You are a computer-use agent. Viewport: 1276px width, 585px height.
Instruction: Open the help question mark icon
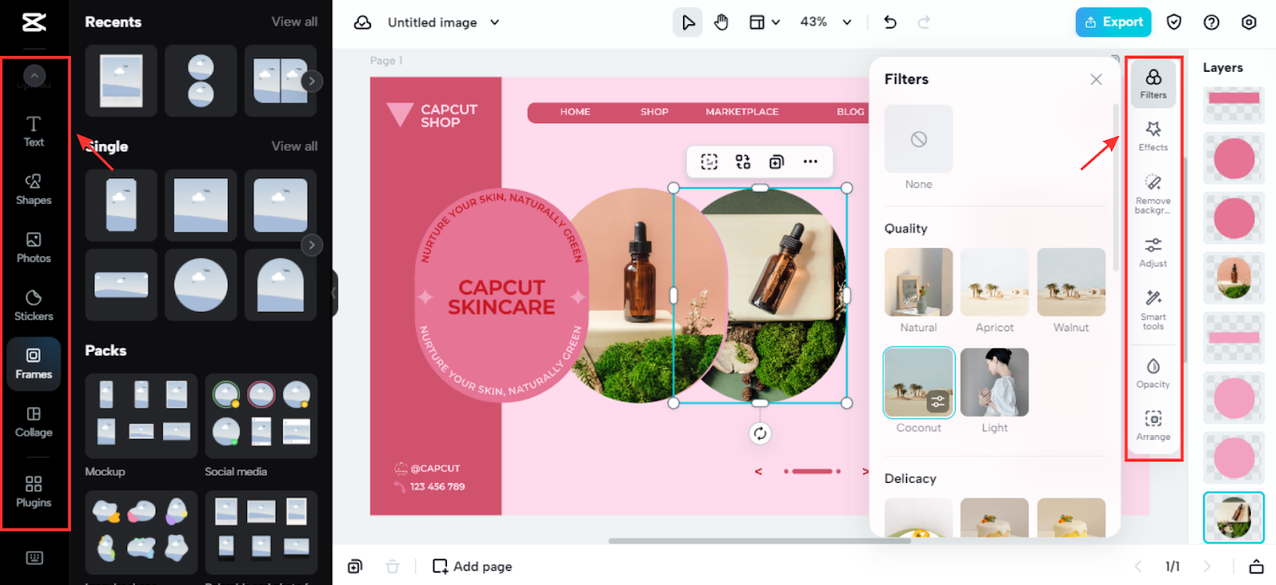(x=1212, y=22)
